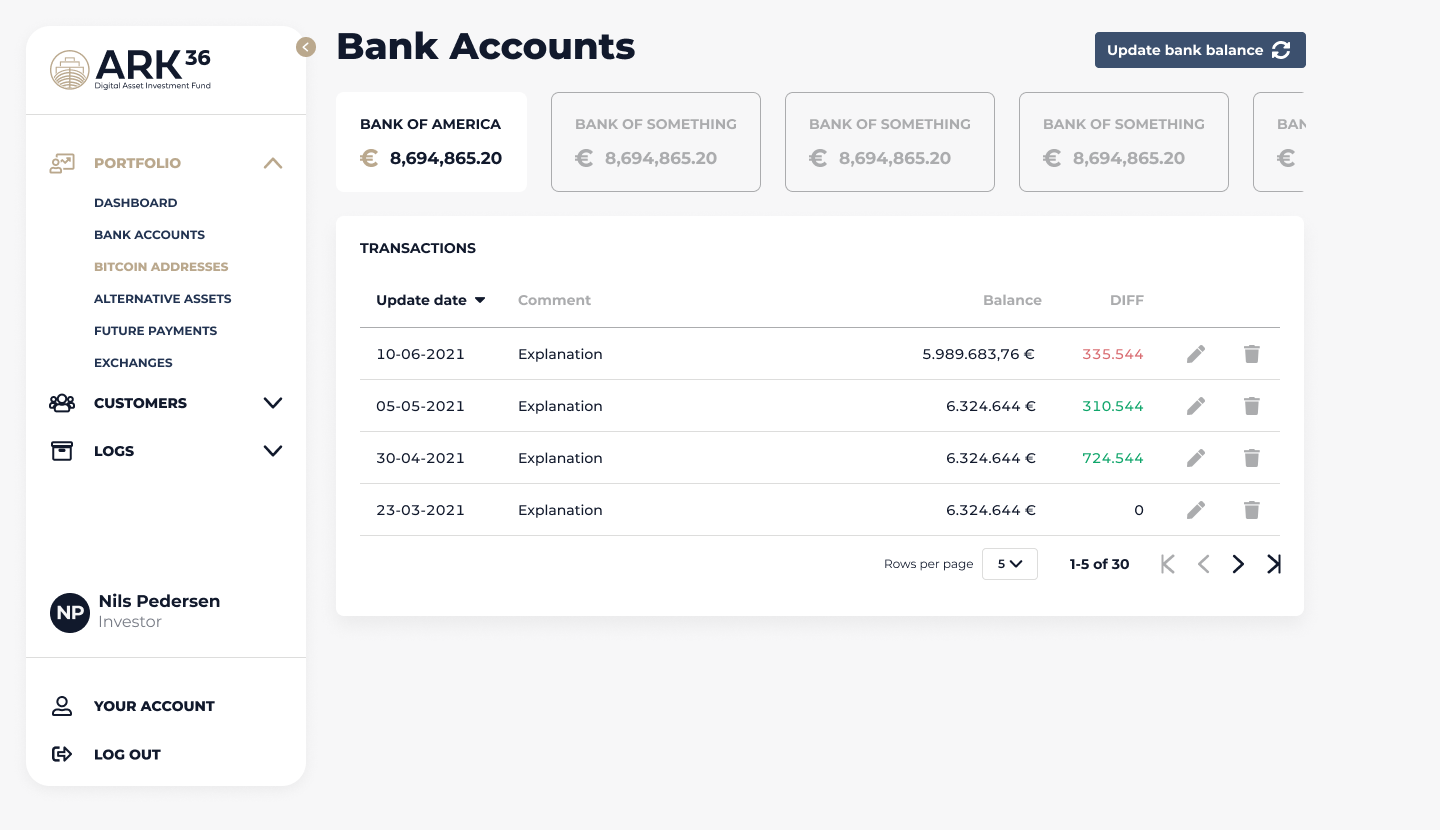
Task: Click the date 10-06-2021
Action: pyautogui.click(x=420, y=354)
